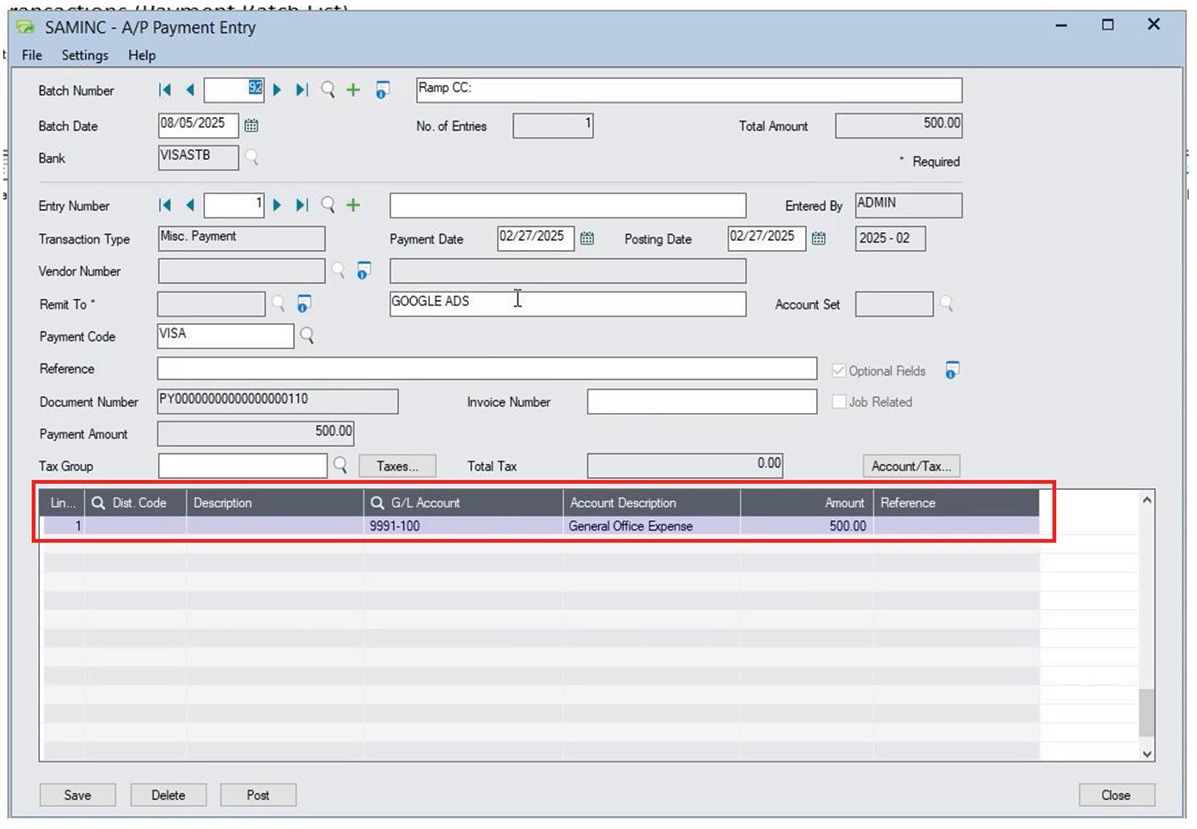The height and width of the screenshot is (829, 1197).
Task: Open the Payment Date calendar picker
Action: click(x=587, y=239)
